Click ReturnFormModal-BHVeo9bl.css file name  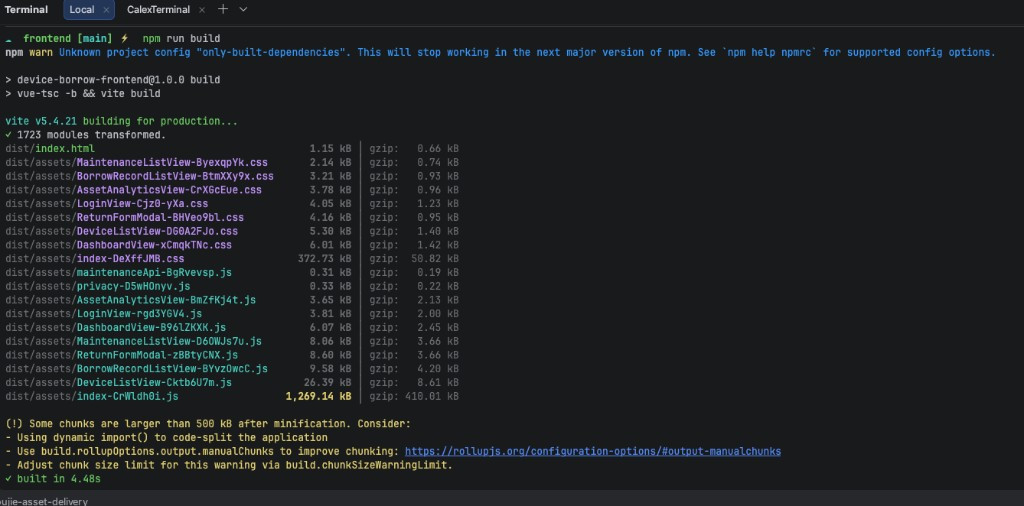160,217
